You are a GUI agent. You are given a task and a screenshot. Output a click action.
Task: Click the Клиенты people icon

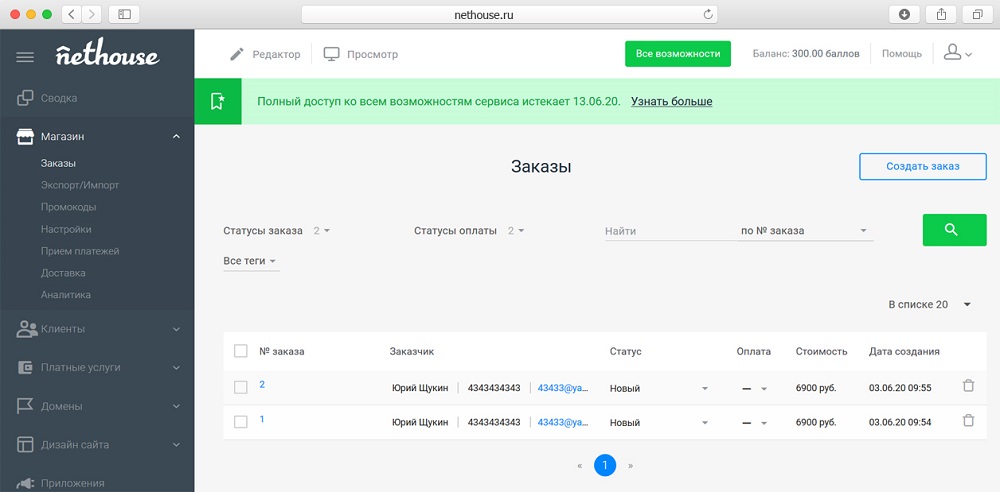[26, 329]
